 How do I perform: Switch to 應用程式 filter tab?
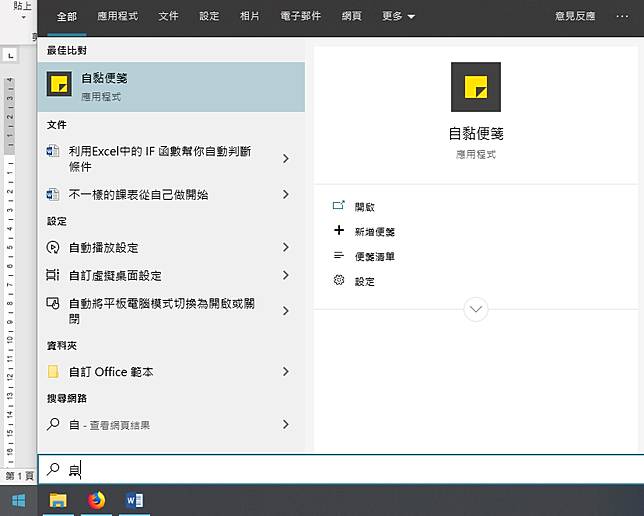point(117,16)
